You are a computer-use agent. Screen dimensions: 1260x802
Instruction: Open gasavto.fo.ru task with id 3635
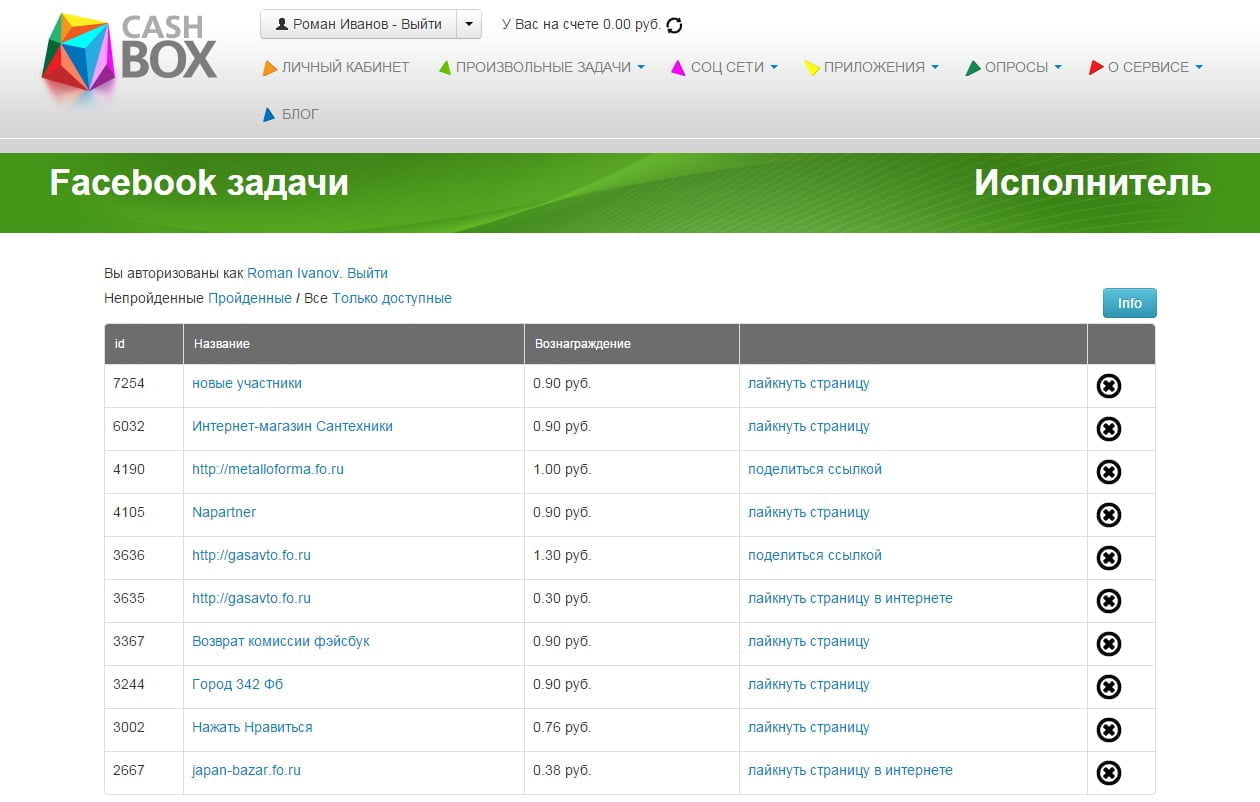click(x=251, y=598)
